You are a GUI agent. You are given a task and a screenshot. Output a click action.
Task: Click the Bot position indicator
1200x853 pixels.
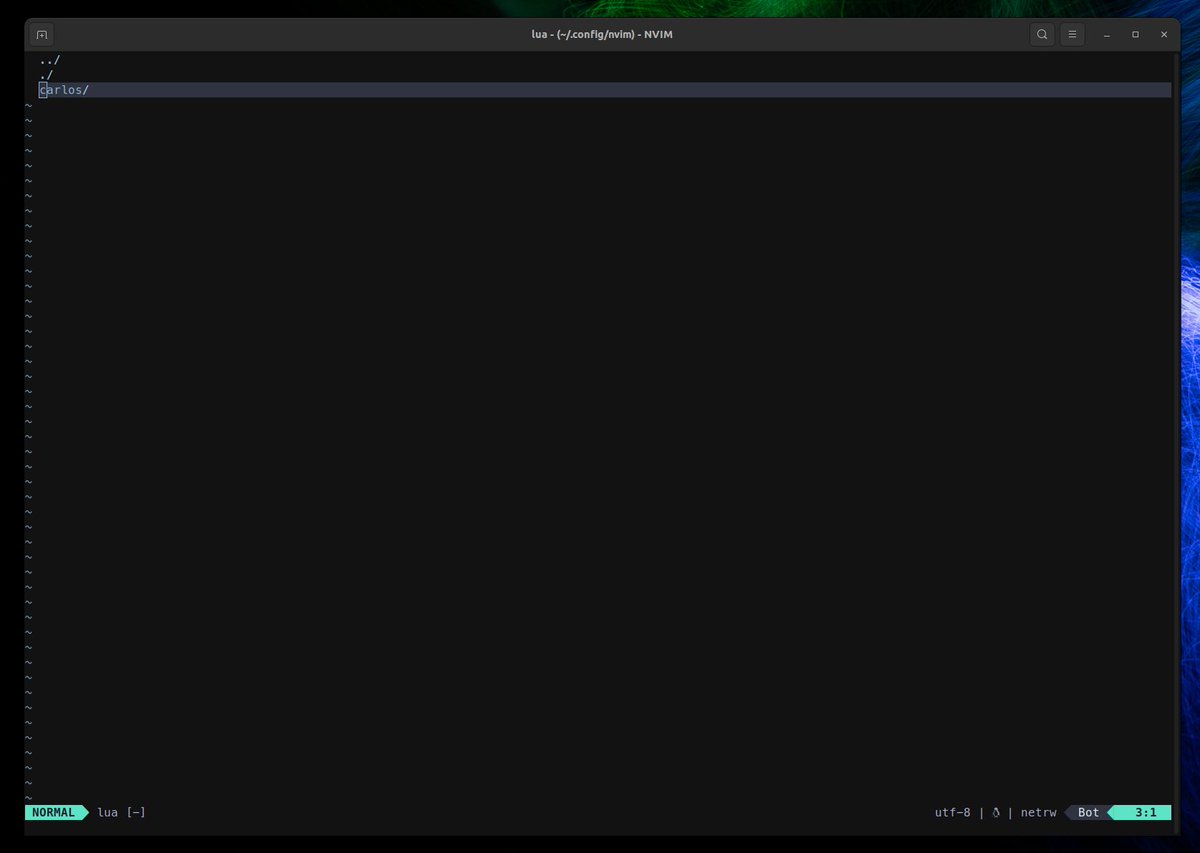tap(1088, 812)
